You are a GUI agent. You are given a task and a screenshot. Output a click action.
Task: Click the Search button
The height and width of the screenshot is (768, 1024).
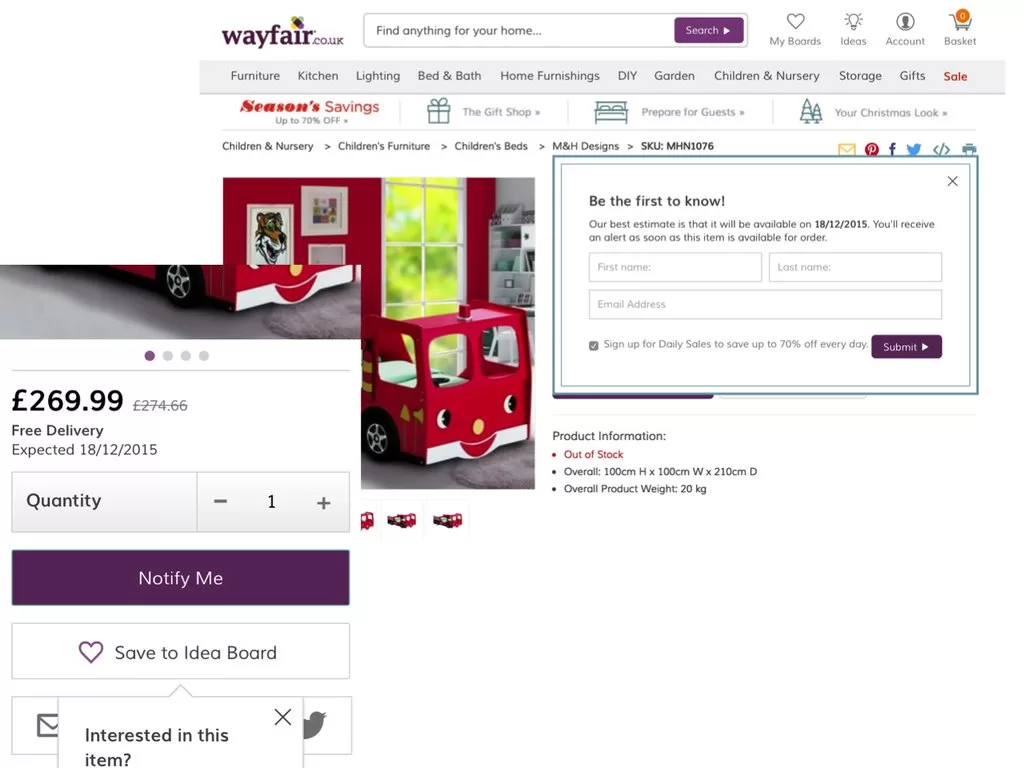(x=709, y=30)
